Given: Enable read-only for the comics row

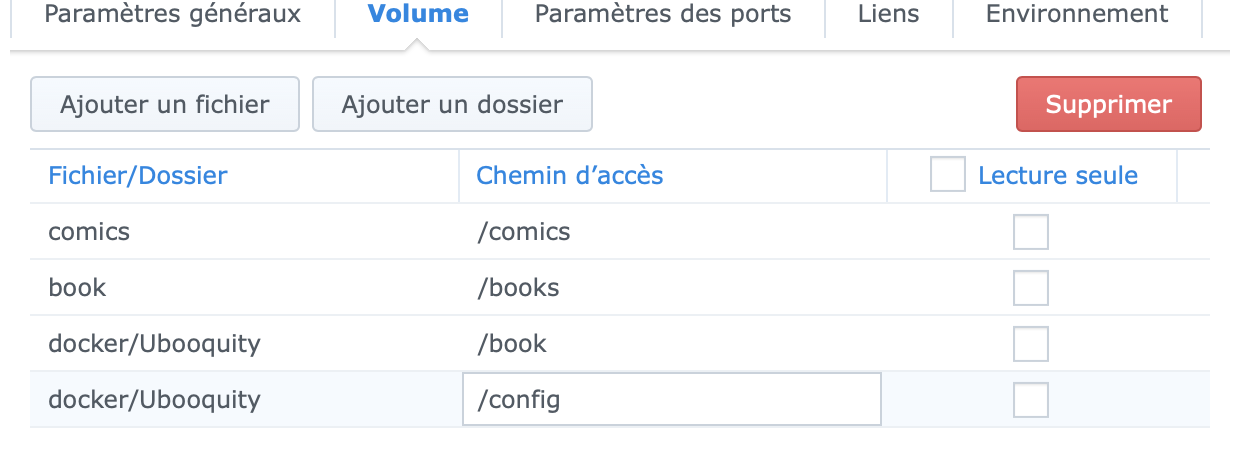Looking at the screenshot, I should (x=1031, y=232).
